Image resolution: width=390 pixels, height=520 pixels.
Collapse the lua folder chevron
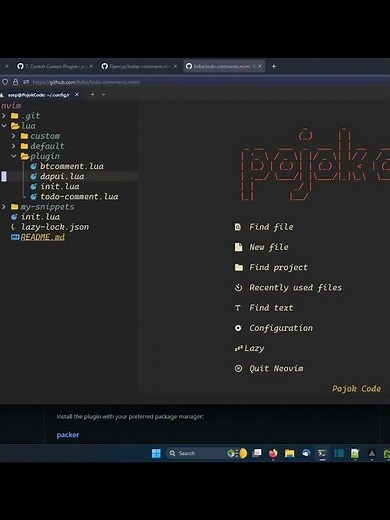click(x=4, y=126)
